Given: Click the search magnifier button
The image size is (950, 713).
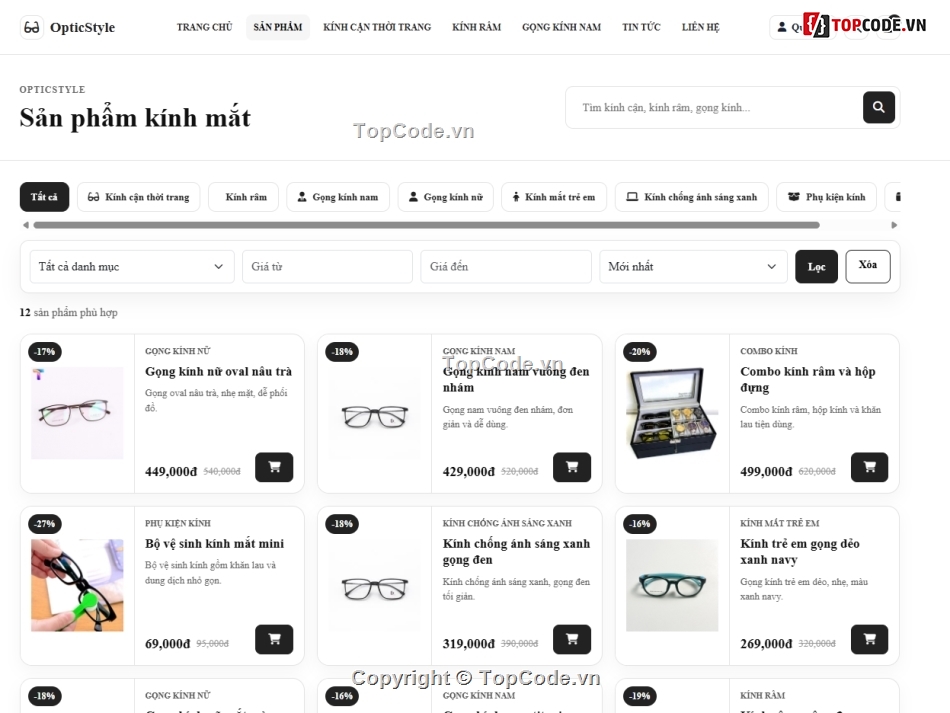Looking at the screenshot, I should [879, 107].
